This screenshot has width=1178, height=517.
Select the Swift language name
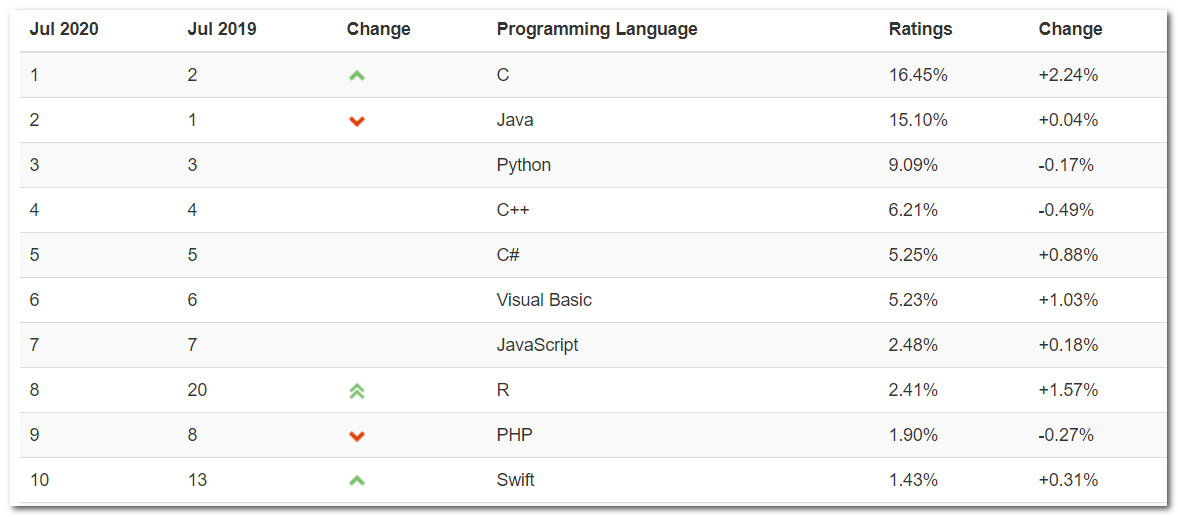[515, 480]
